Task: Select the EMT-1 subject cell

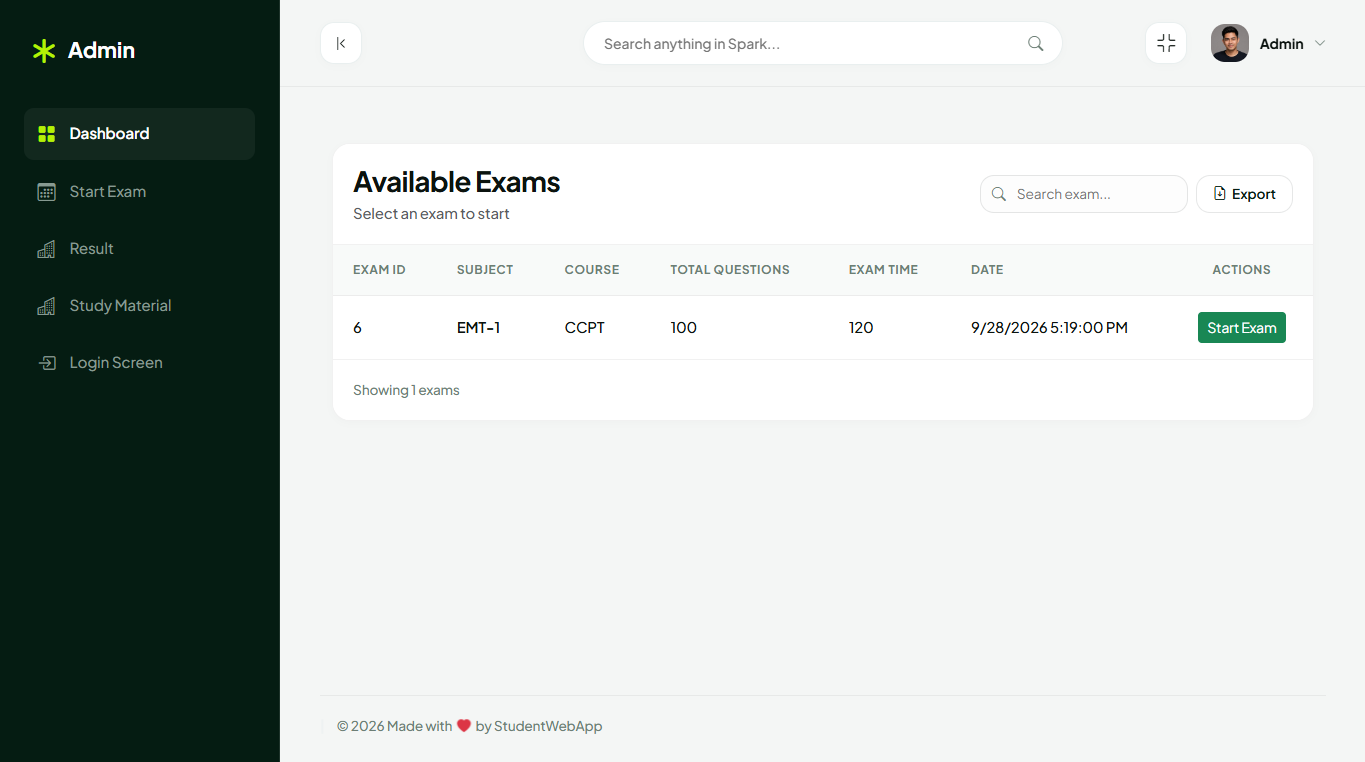Action: 479,328
